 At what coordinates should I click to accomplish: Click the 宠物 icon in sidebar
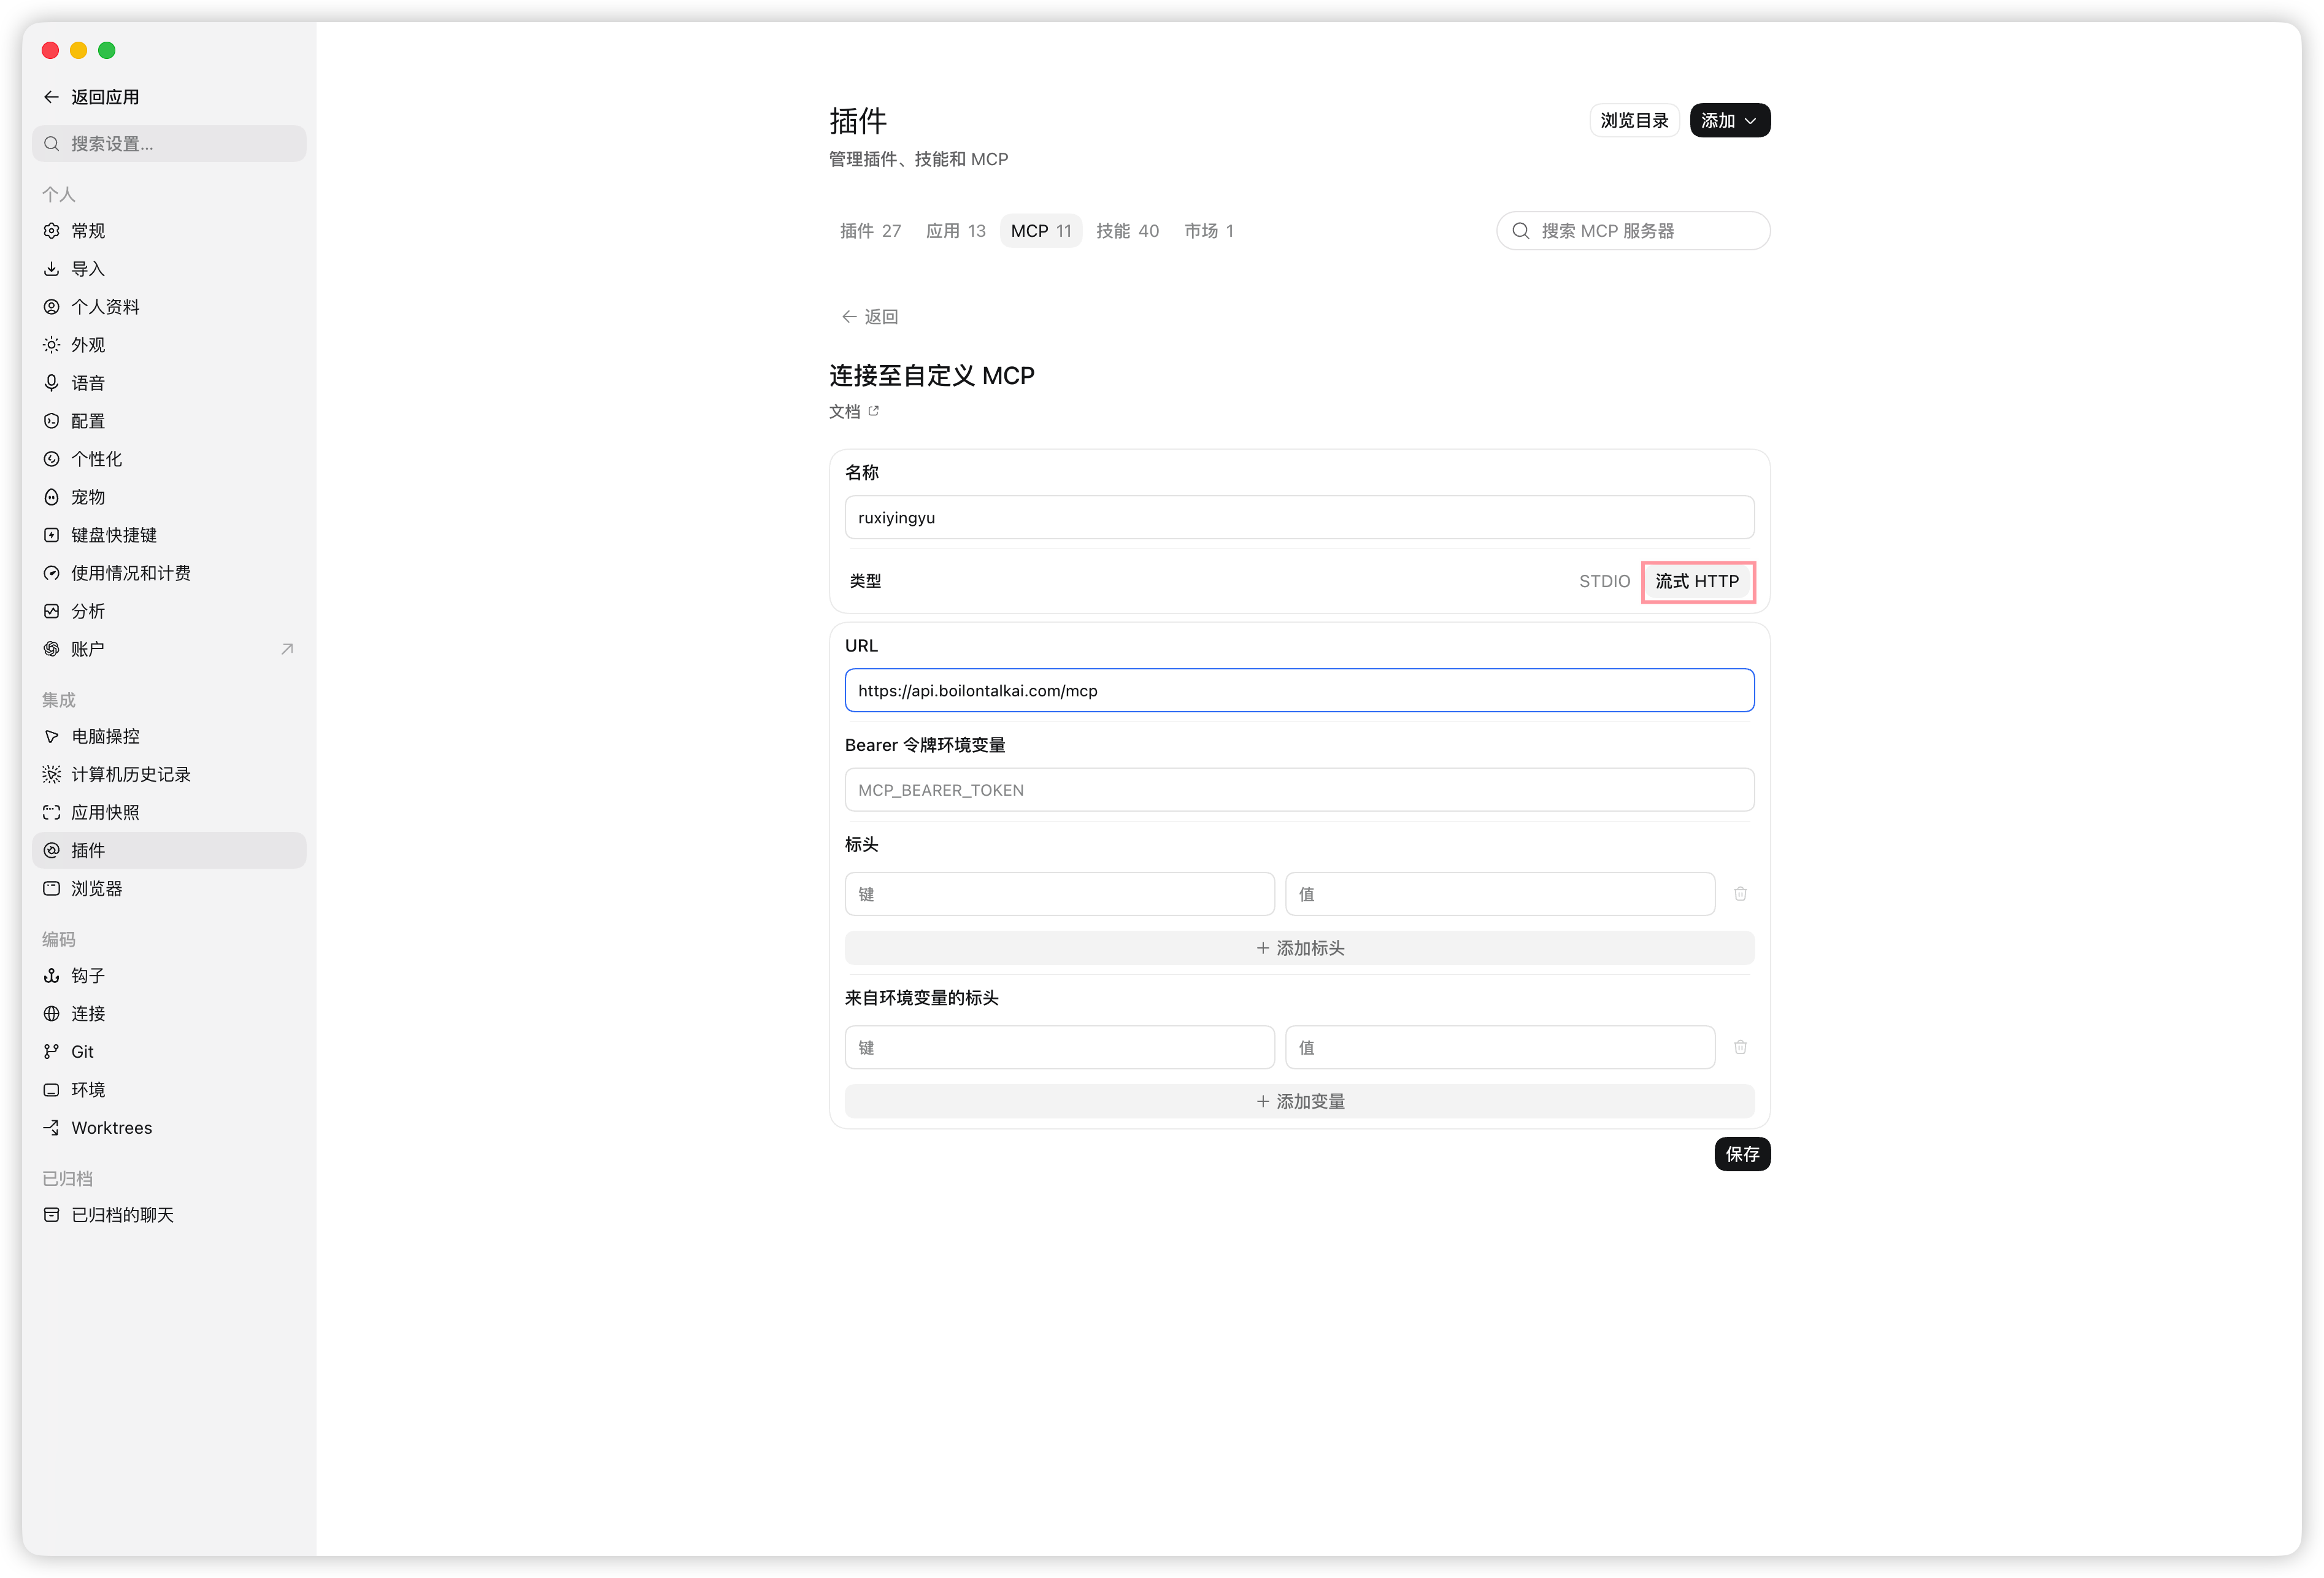tap(51, 497)
